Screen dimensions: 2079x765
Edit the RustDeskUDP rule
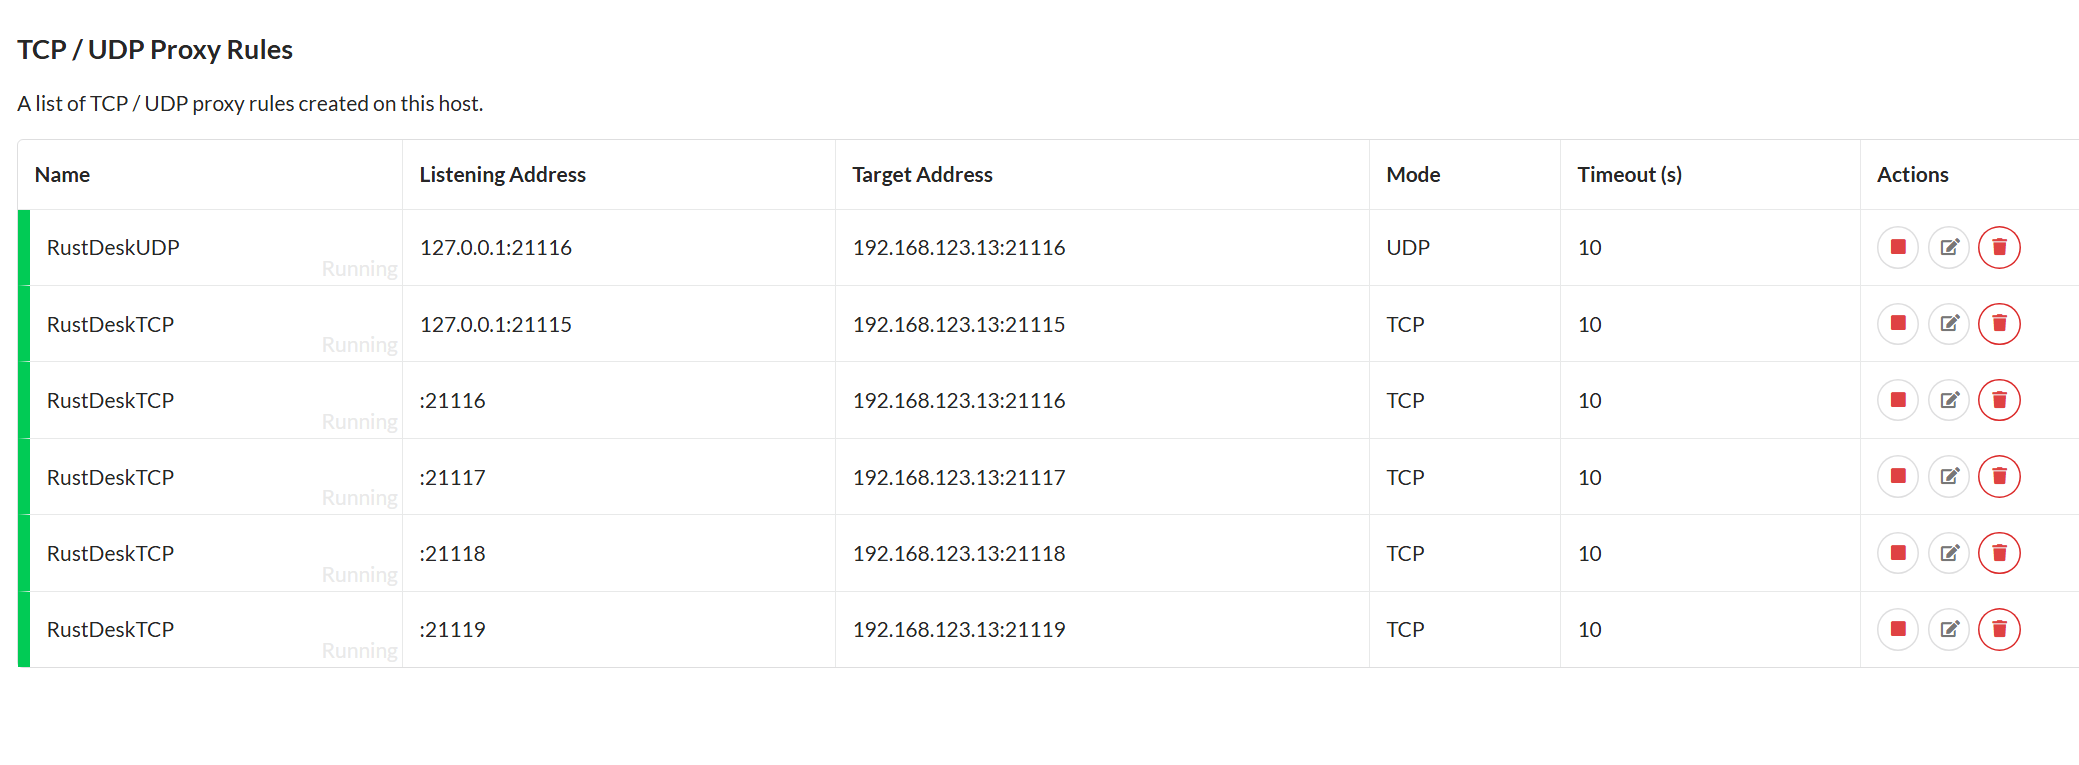[x=1948, y=247]
